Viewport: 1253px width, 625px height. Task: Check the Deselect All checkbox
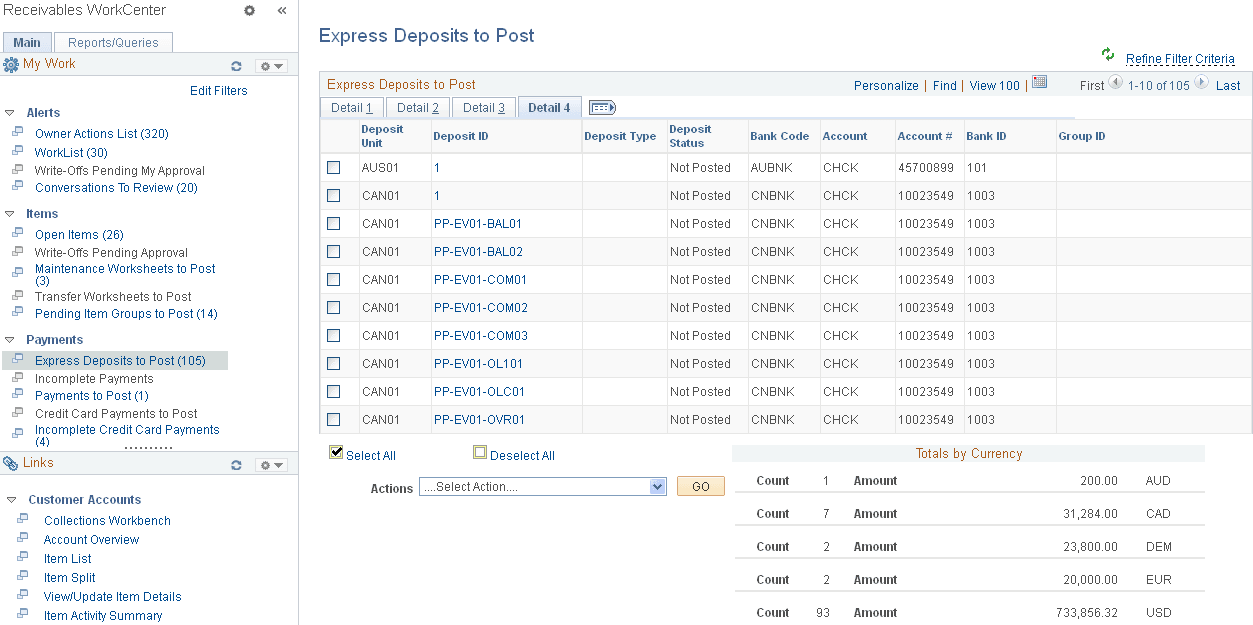tap(480, 451)
